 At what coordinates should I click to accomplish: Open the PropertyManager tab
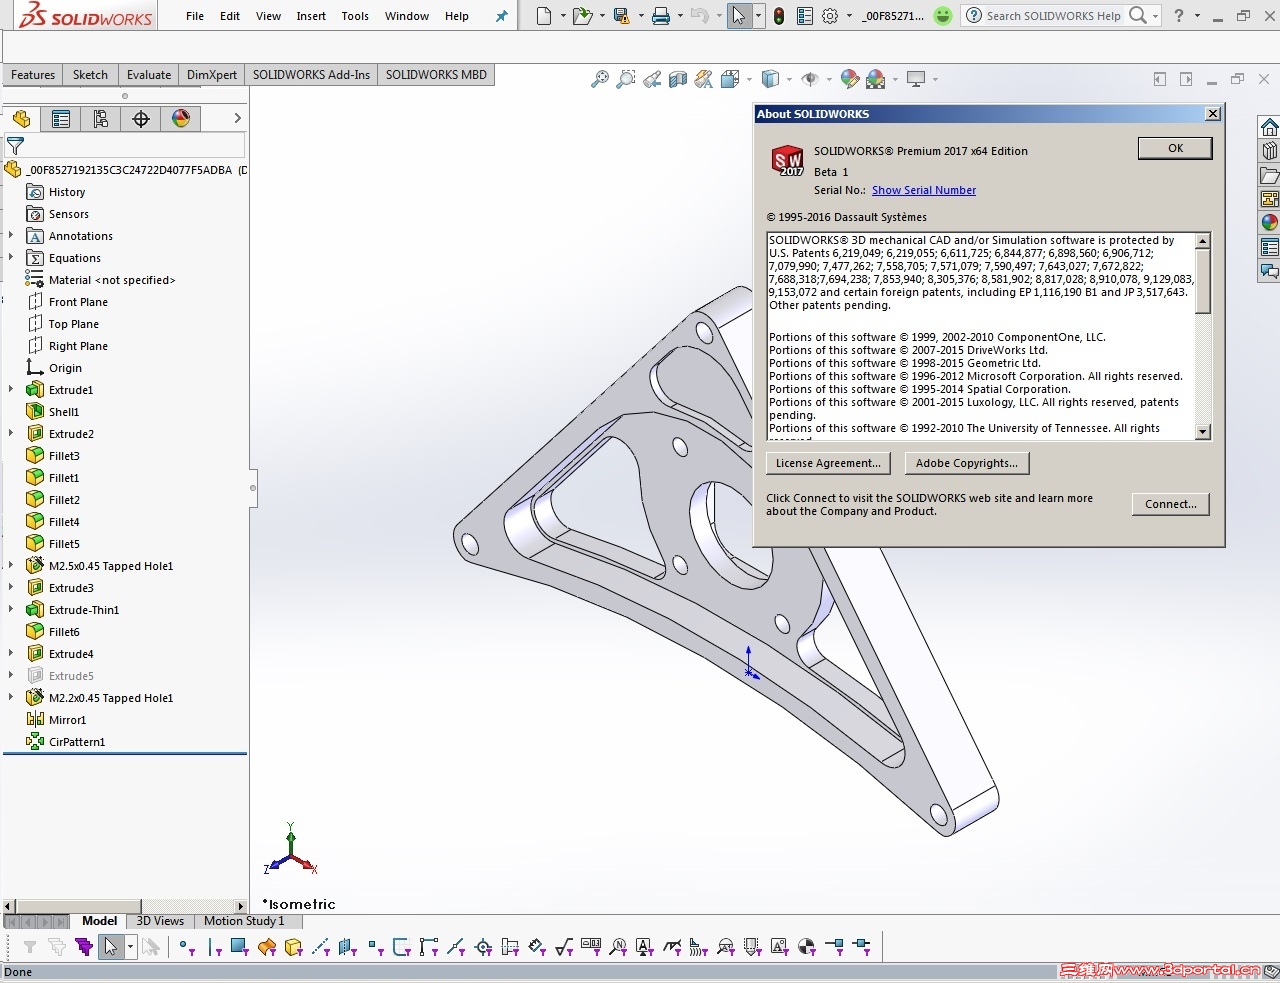(x=61, y=119)
